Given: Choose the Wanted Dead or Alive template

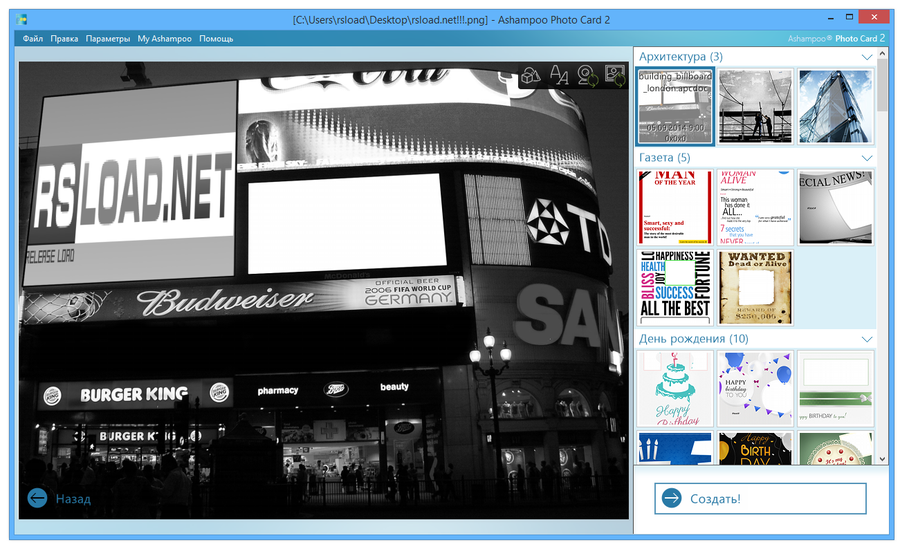Looking at the screenshot, I should pos(755,287).
